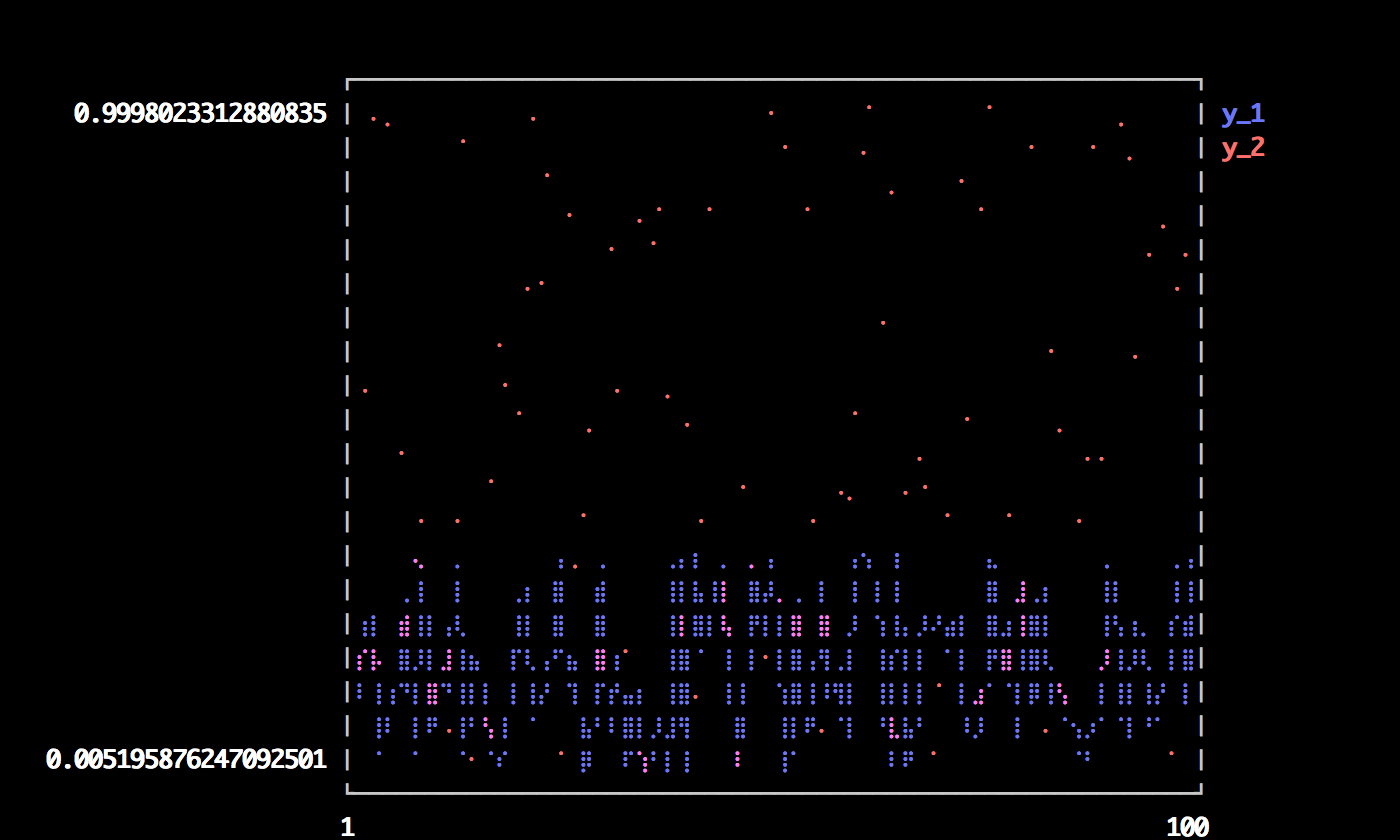
Task: Click the bottom-right corner of the plot frame
Action: coord(1201,793)
